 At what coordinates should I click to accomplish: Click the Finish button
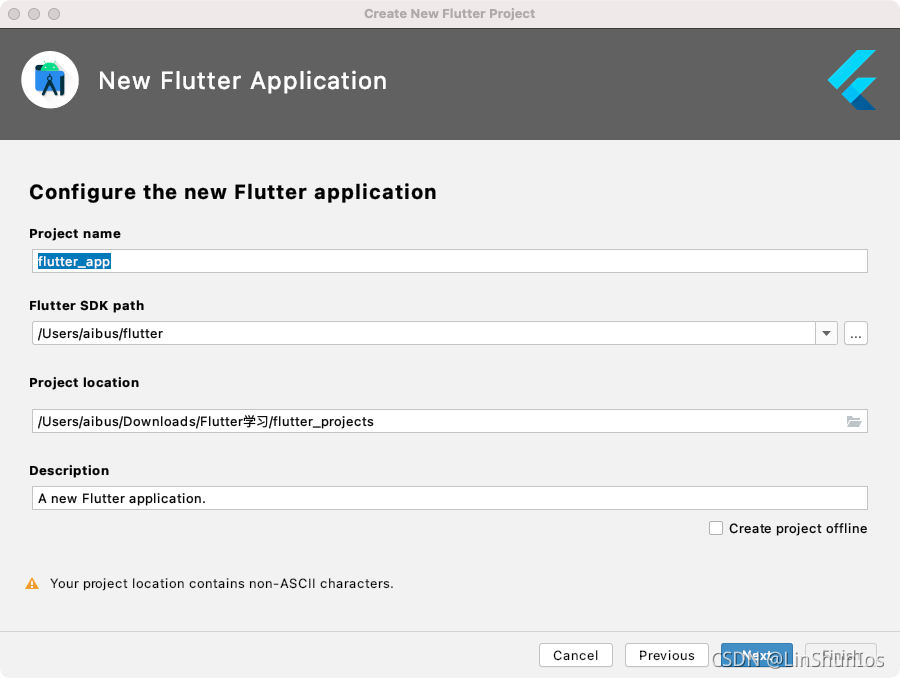pyautogui.click(x=841, y=655)
